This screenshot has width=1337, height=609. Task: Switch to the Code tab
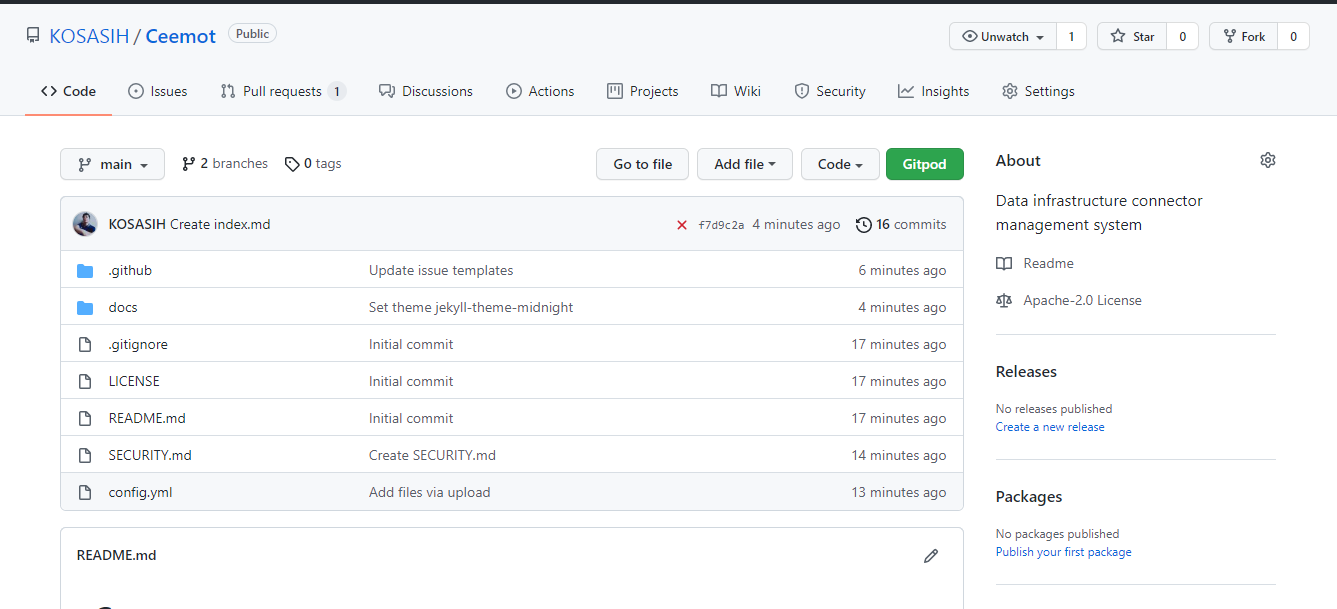click(68, 91)
